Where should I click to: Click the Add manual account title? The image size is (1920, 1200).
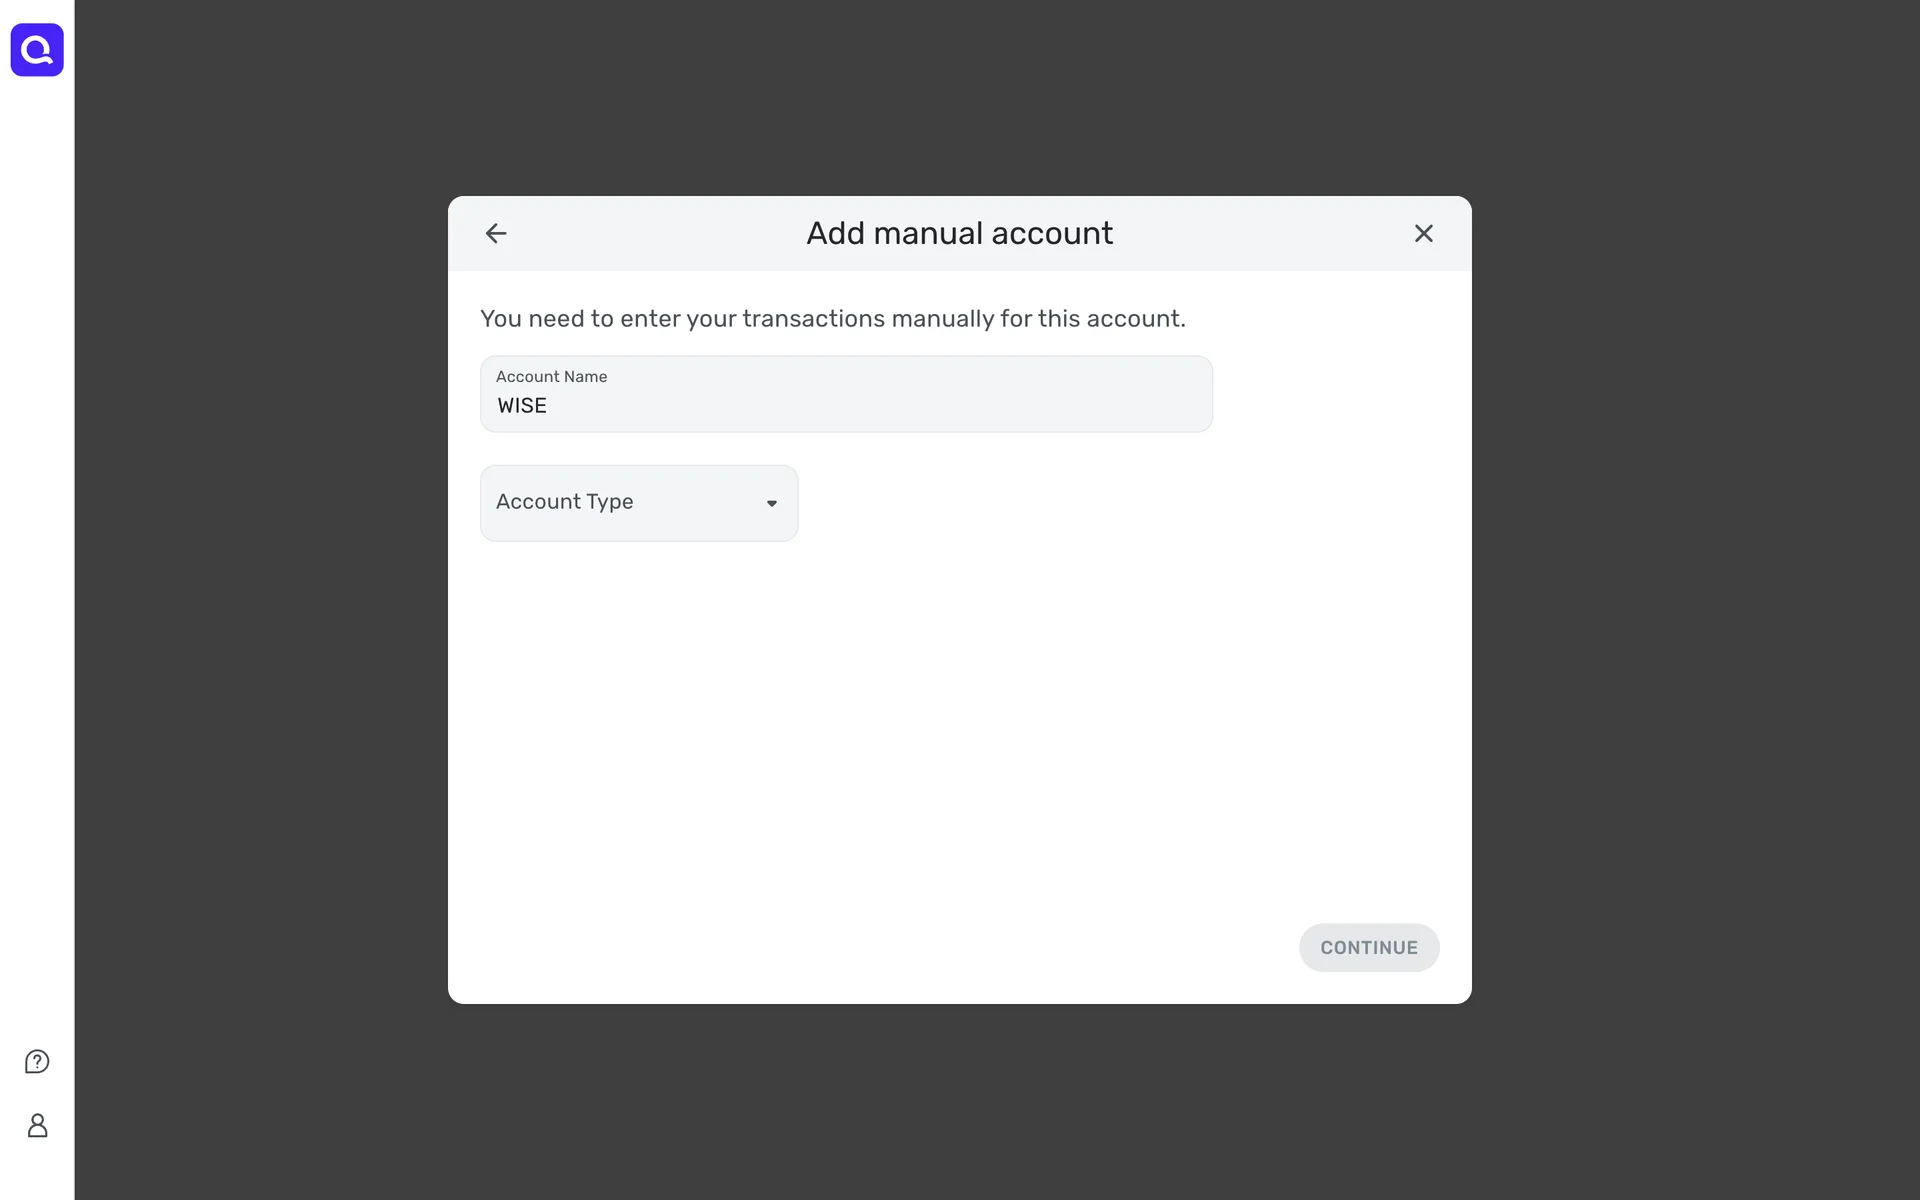point(959,233)
